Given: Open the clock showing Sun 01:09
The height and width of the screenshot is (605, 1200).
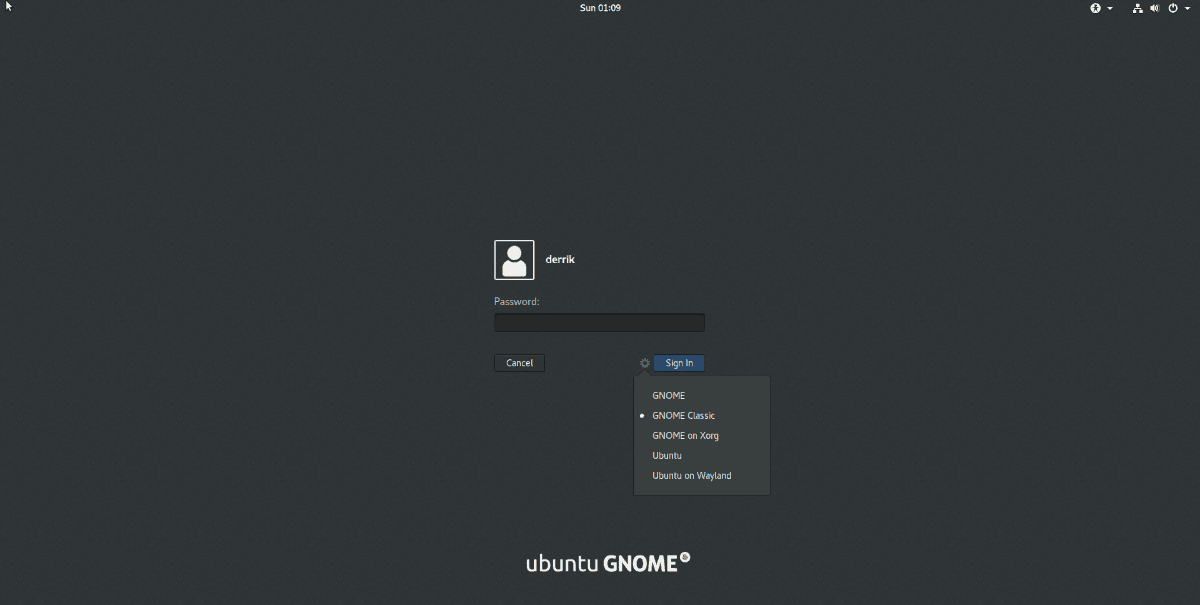Looking at the screenshot, I should click(x=600, y=8).
